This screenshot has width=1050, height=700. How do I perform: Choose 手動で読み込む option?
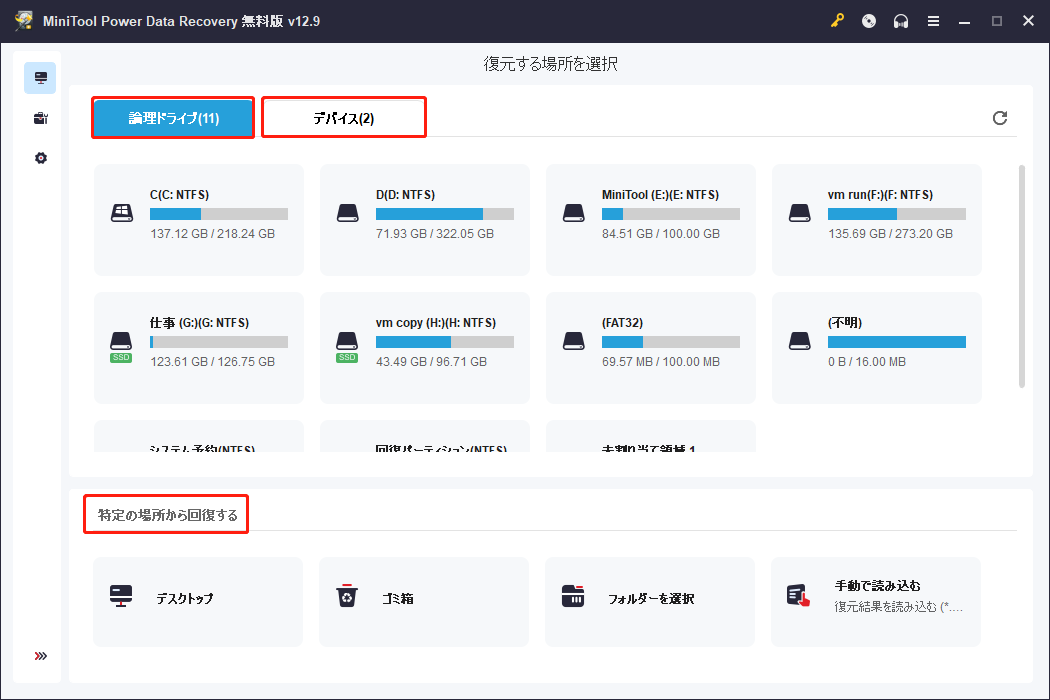876,602
